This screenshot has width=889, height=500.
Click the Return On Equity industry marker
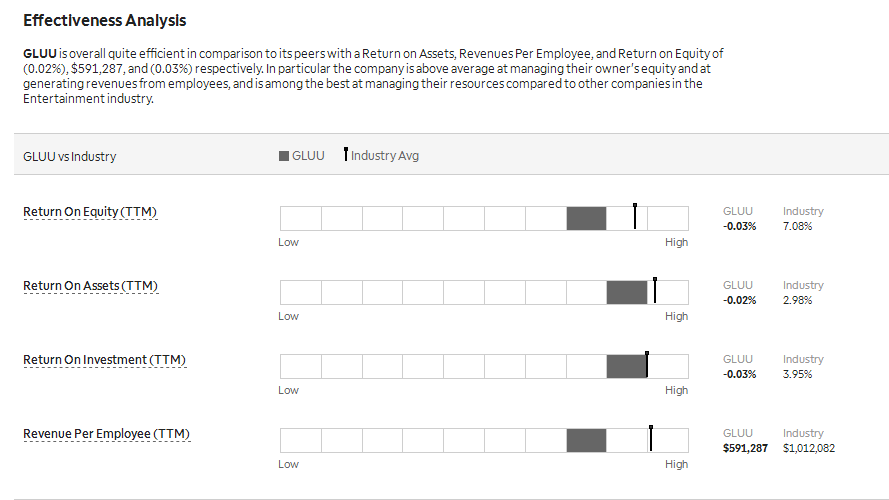tap(635, 216)
